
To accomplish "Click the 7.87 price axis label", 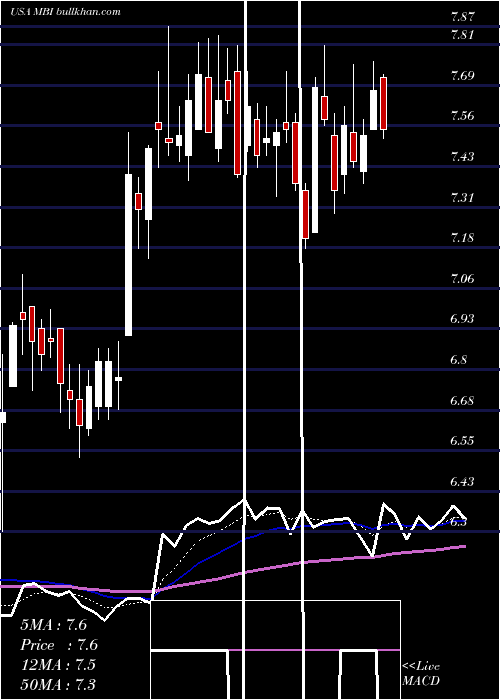I will pyautogui.click(x=462, y=17).
